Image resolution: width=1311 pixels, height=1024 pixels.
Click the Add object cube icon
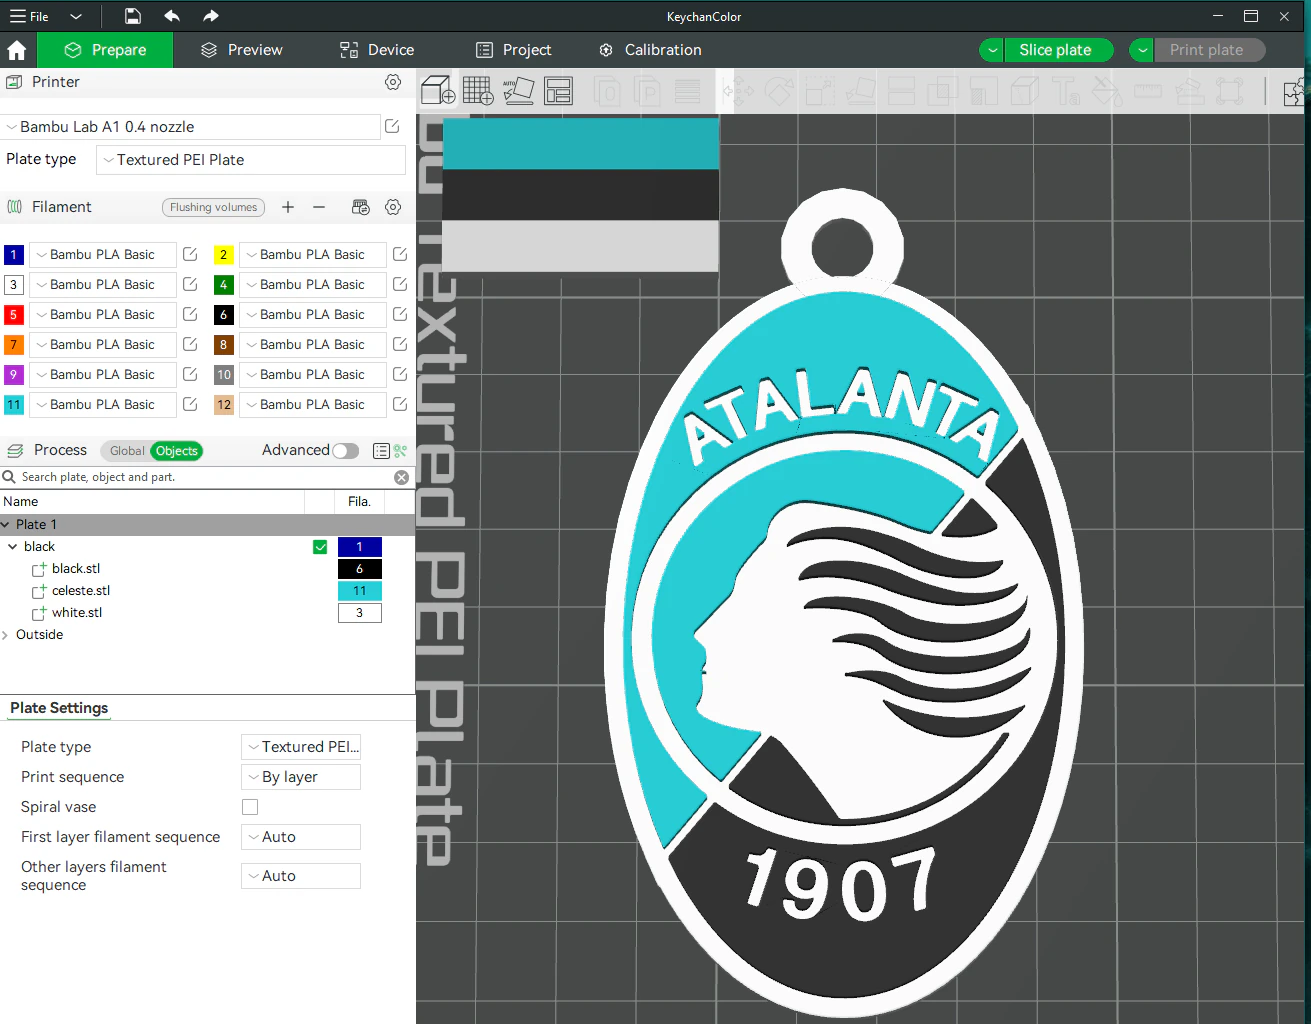(x=438, y=91)
